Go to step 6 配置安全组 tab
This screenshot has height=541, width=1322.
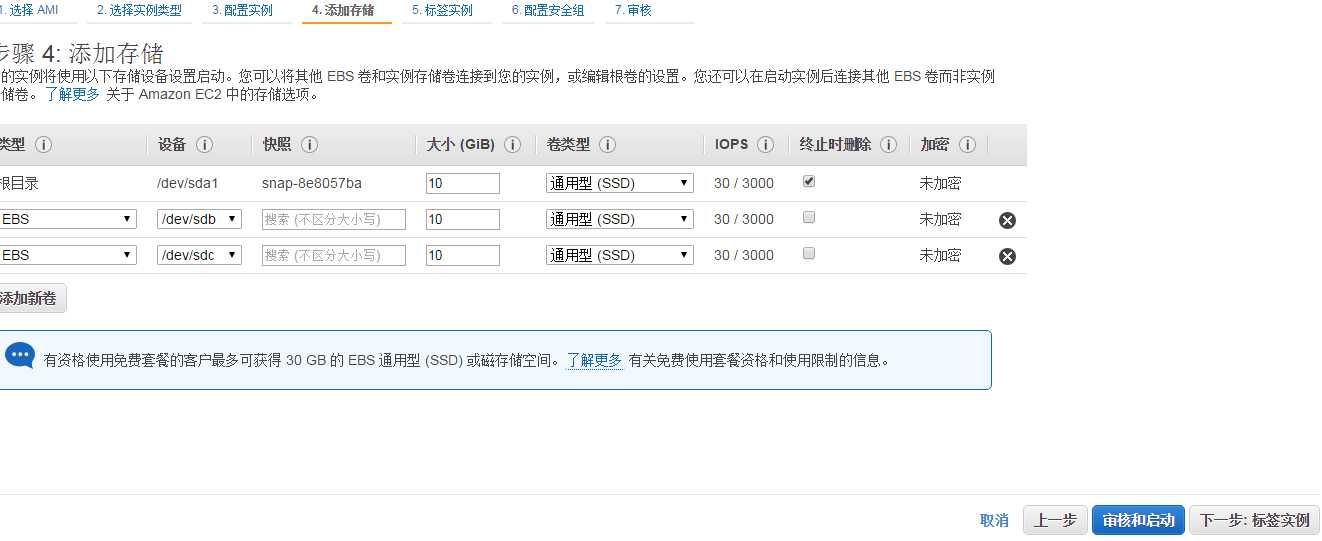(x=547, y=10)
